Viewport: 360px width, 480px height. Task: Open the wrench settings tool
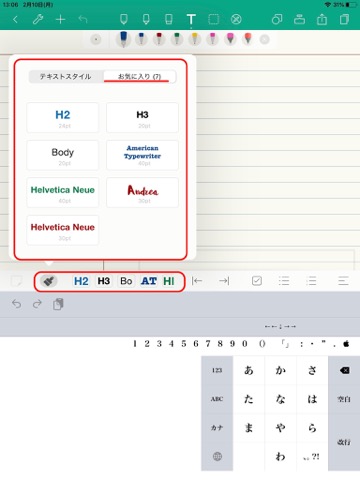point(38,19)
